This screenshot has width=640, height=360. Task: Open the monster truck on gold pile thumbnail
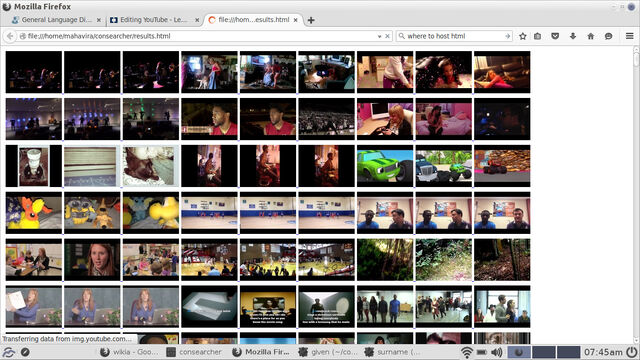502,166
